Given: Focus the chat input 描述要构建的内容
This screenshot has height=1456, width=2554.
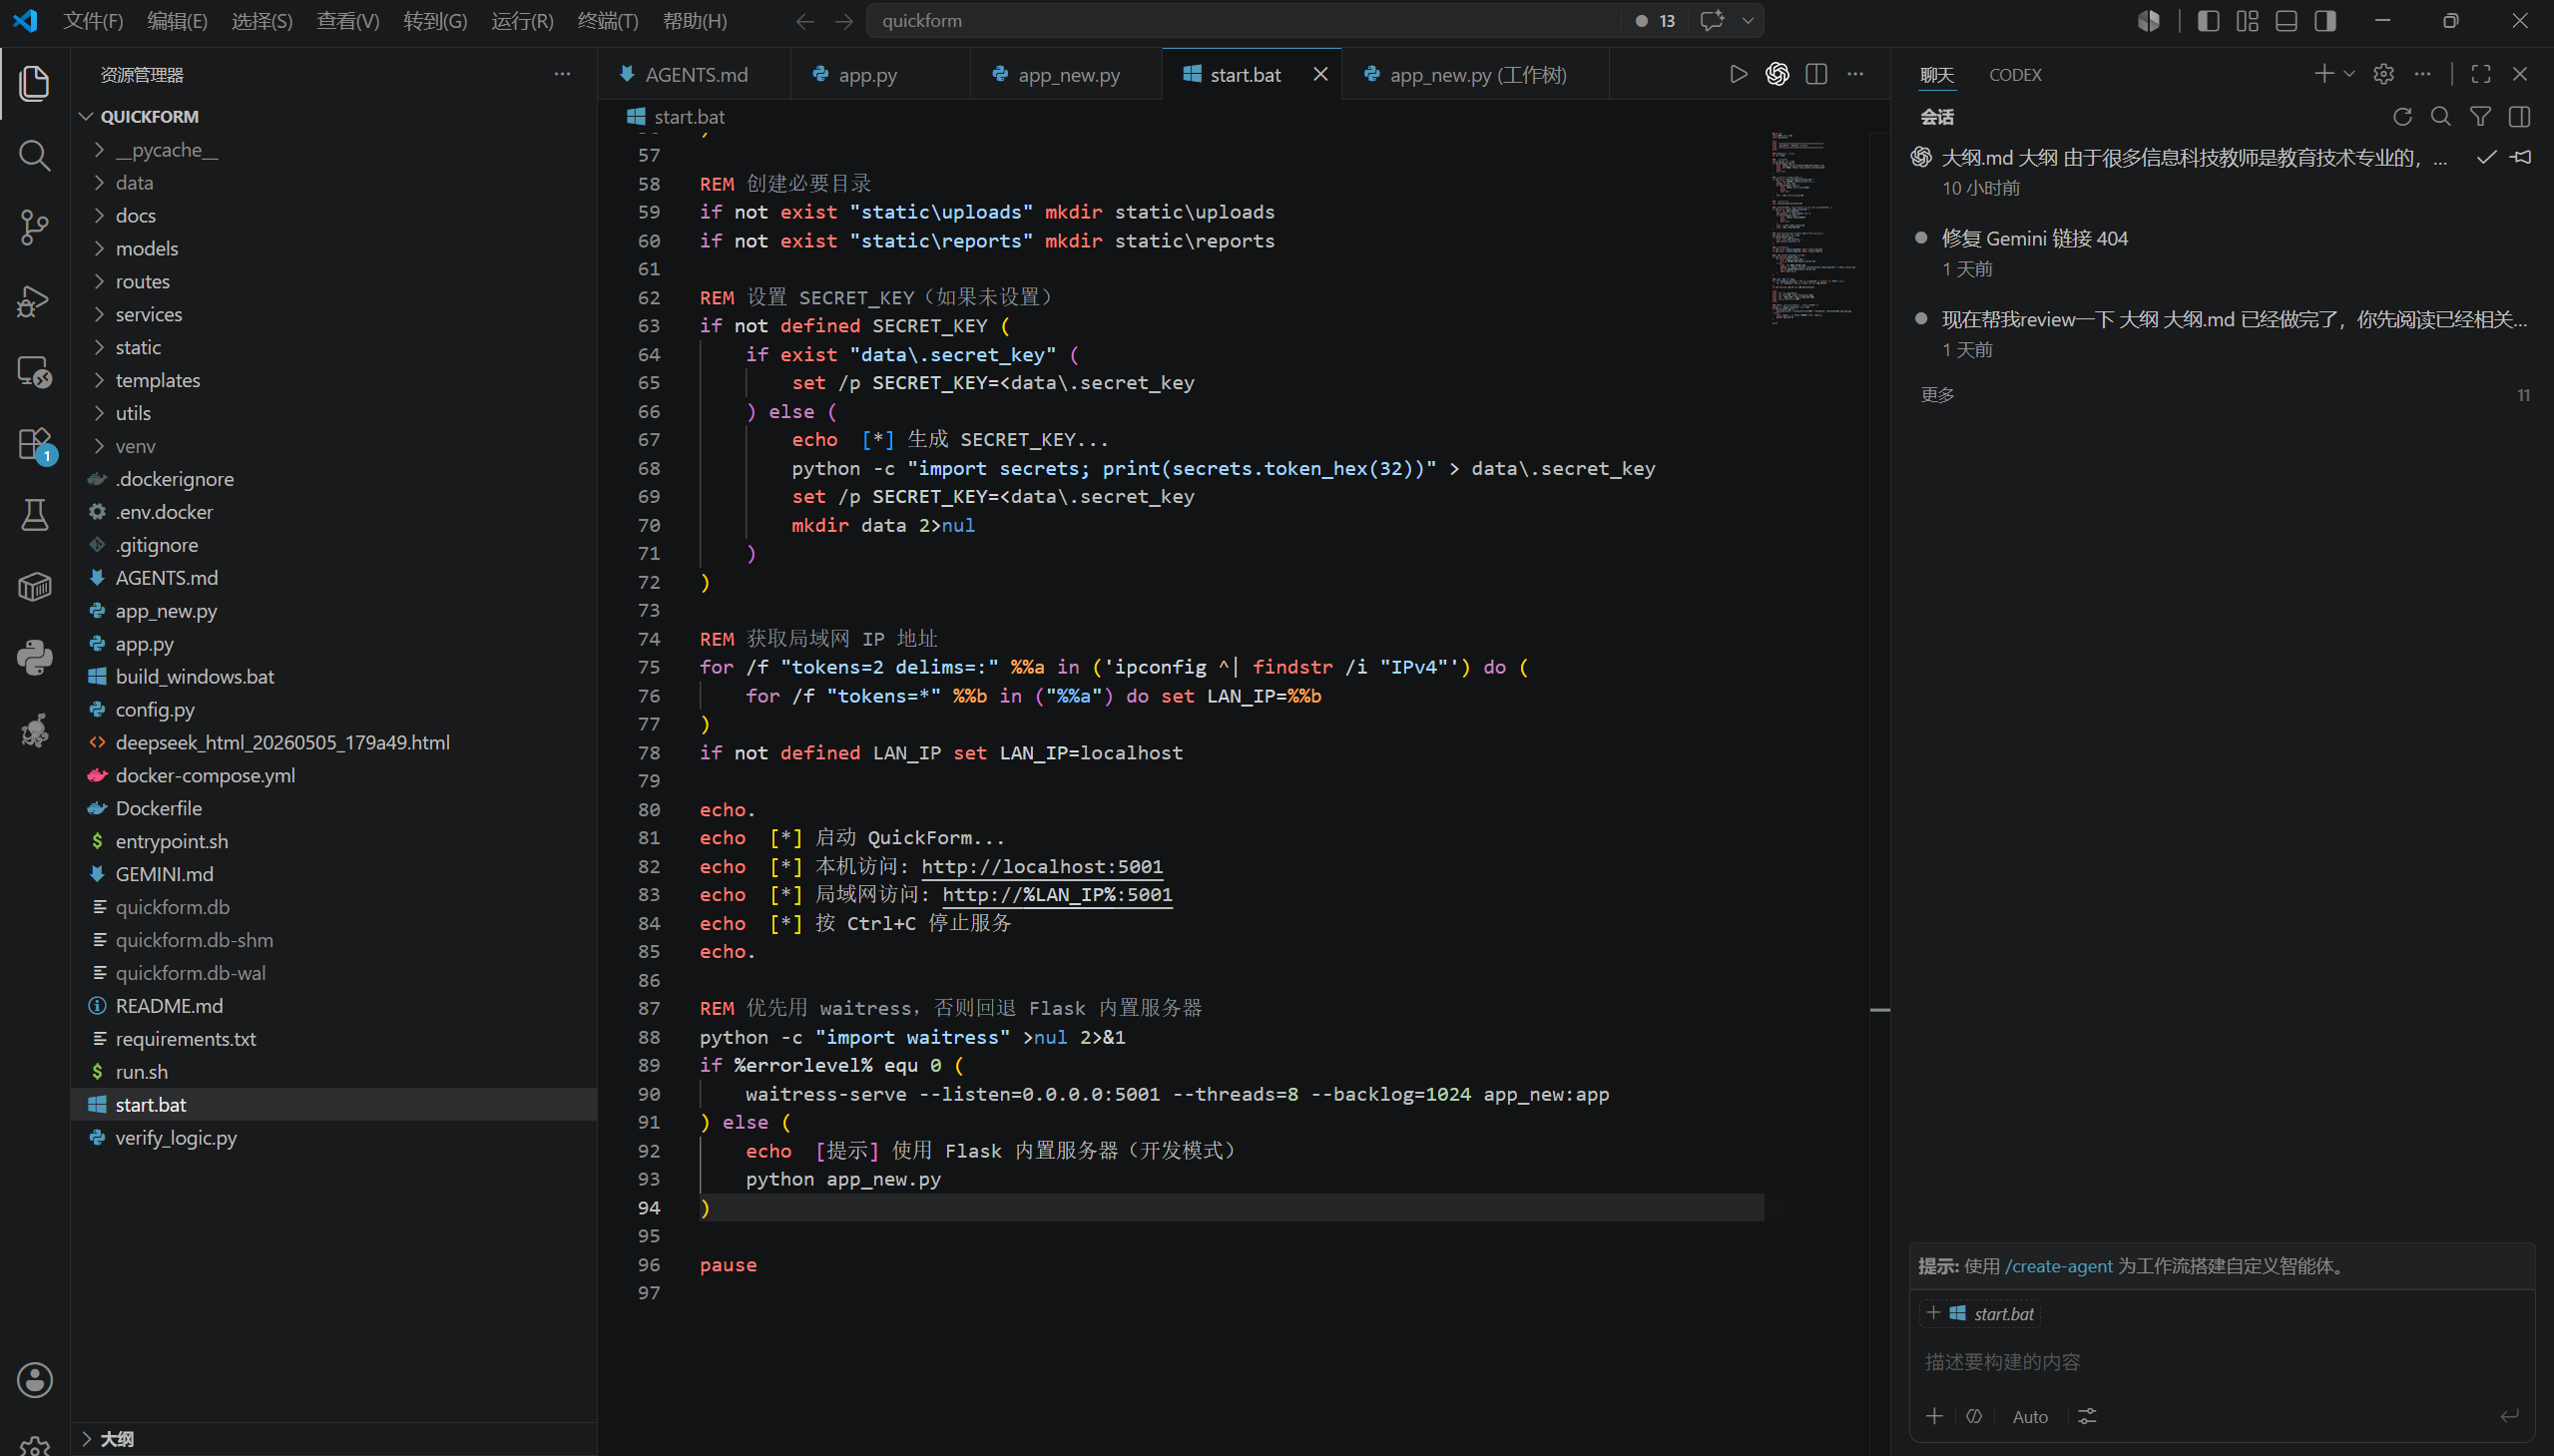Looking at the screenshot, I should click(x=2221, y=1362).
